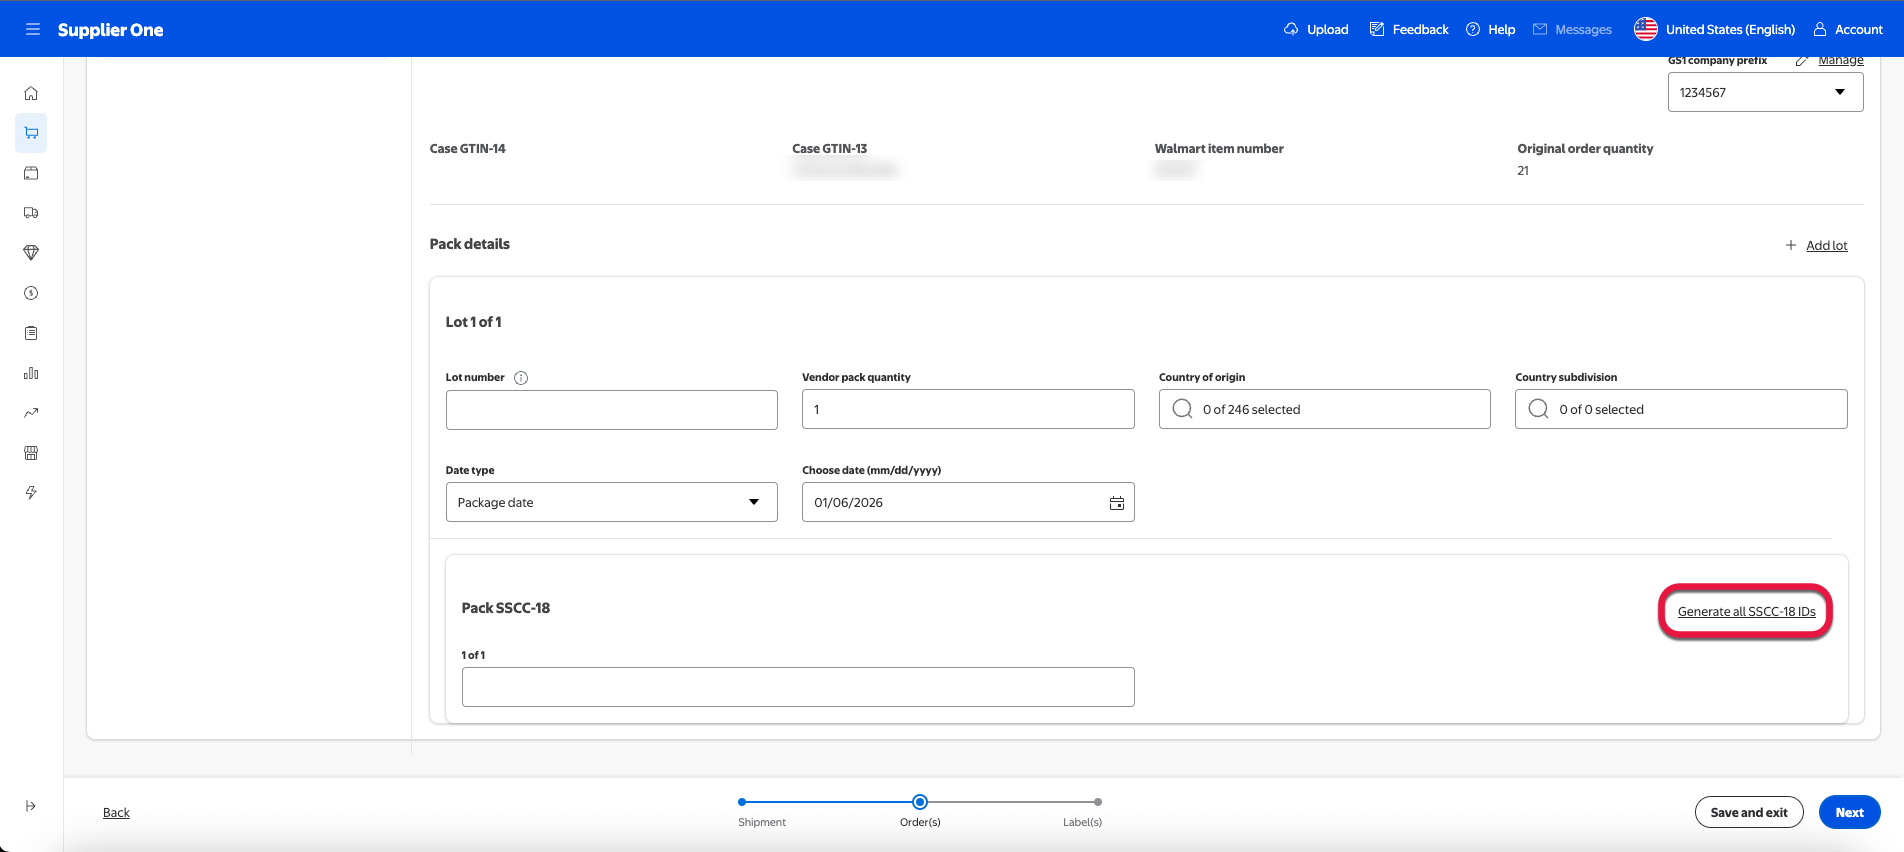Open the diamond icon section in sidebar

click(31, 253)
